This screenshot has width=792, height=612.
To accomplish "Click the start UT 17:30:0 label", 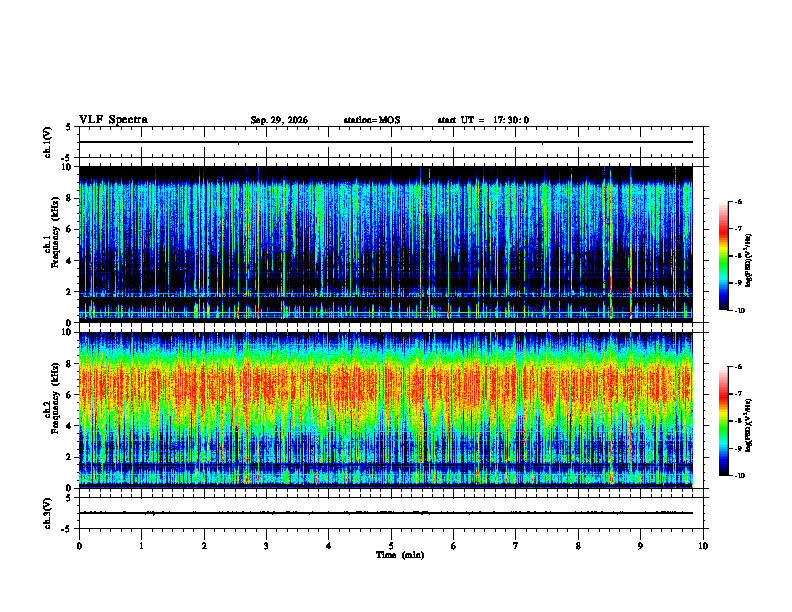I will [x=483, y=120].
